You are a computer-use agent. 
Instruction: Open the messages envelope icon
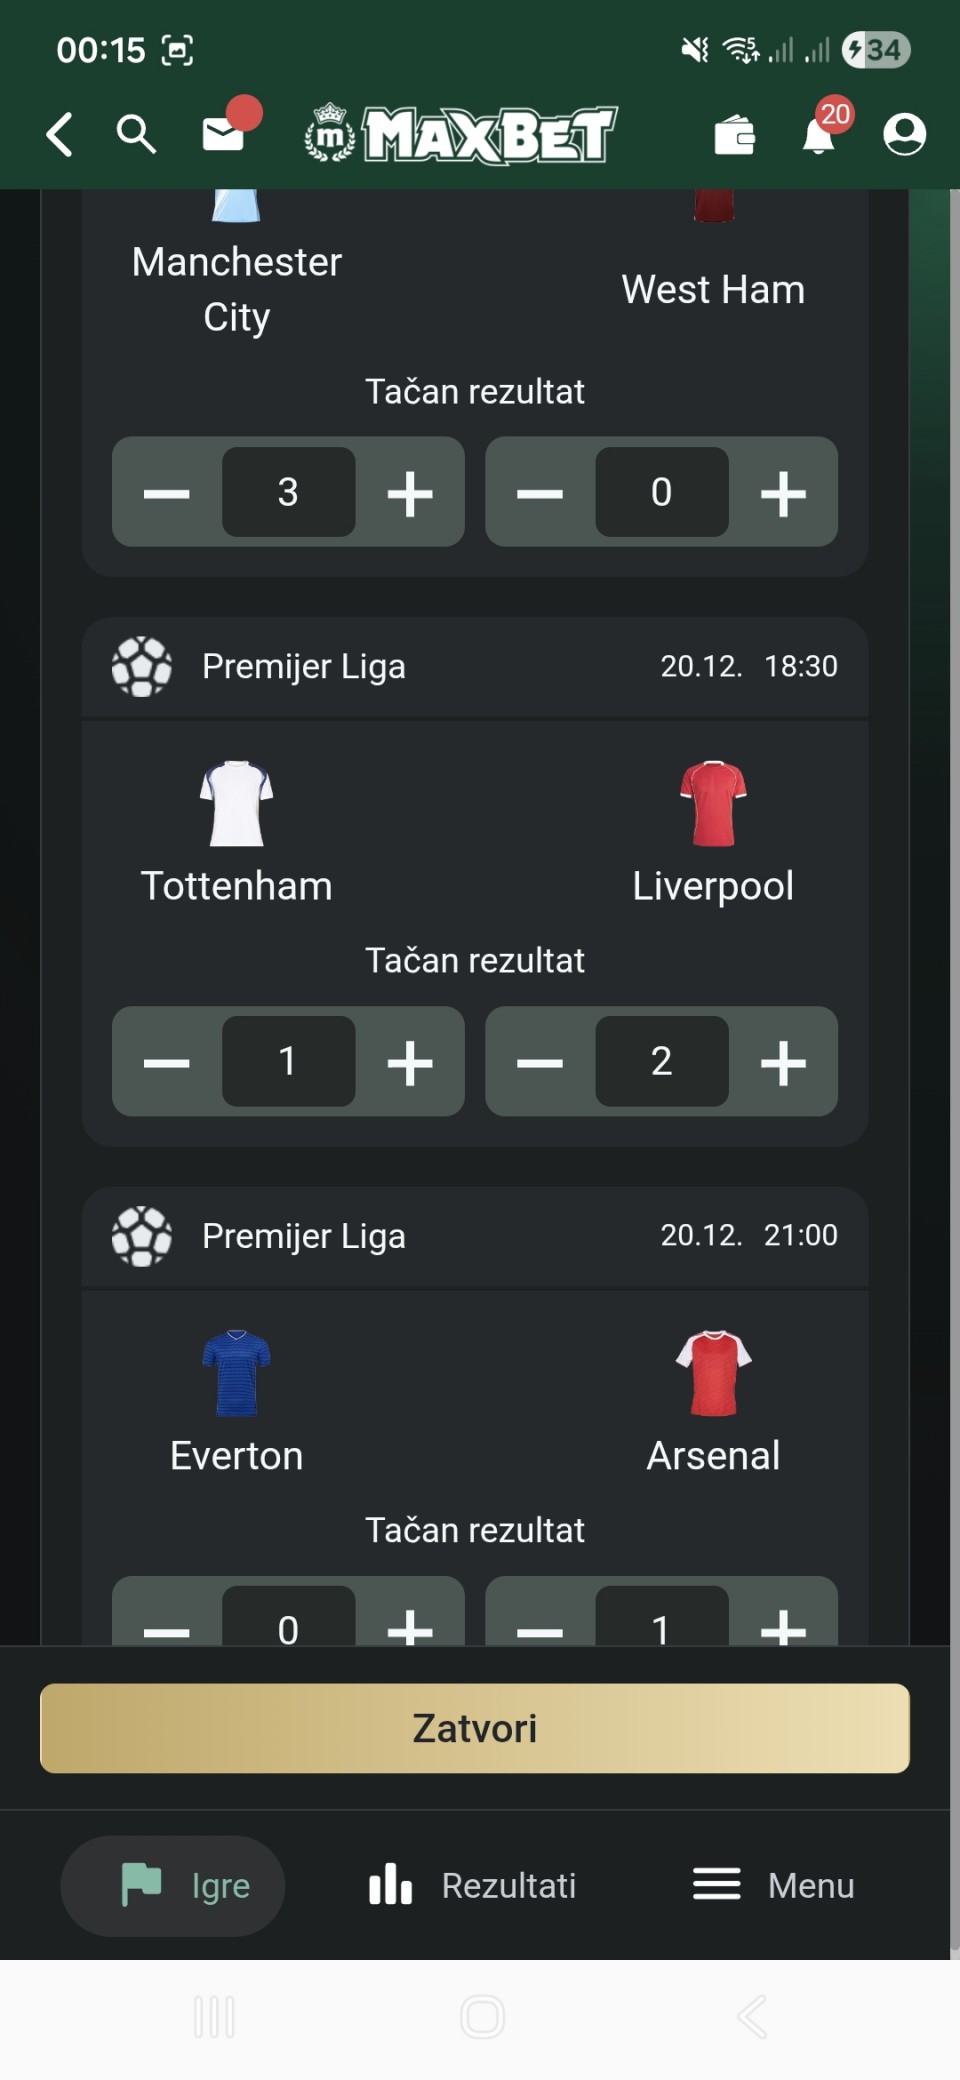223,133
